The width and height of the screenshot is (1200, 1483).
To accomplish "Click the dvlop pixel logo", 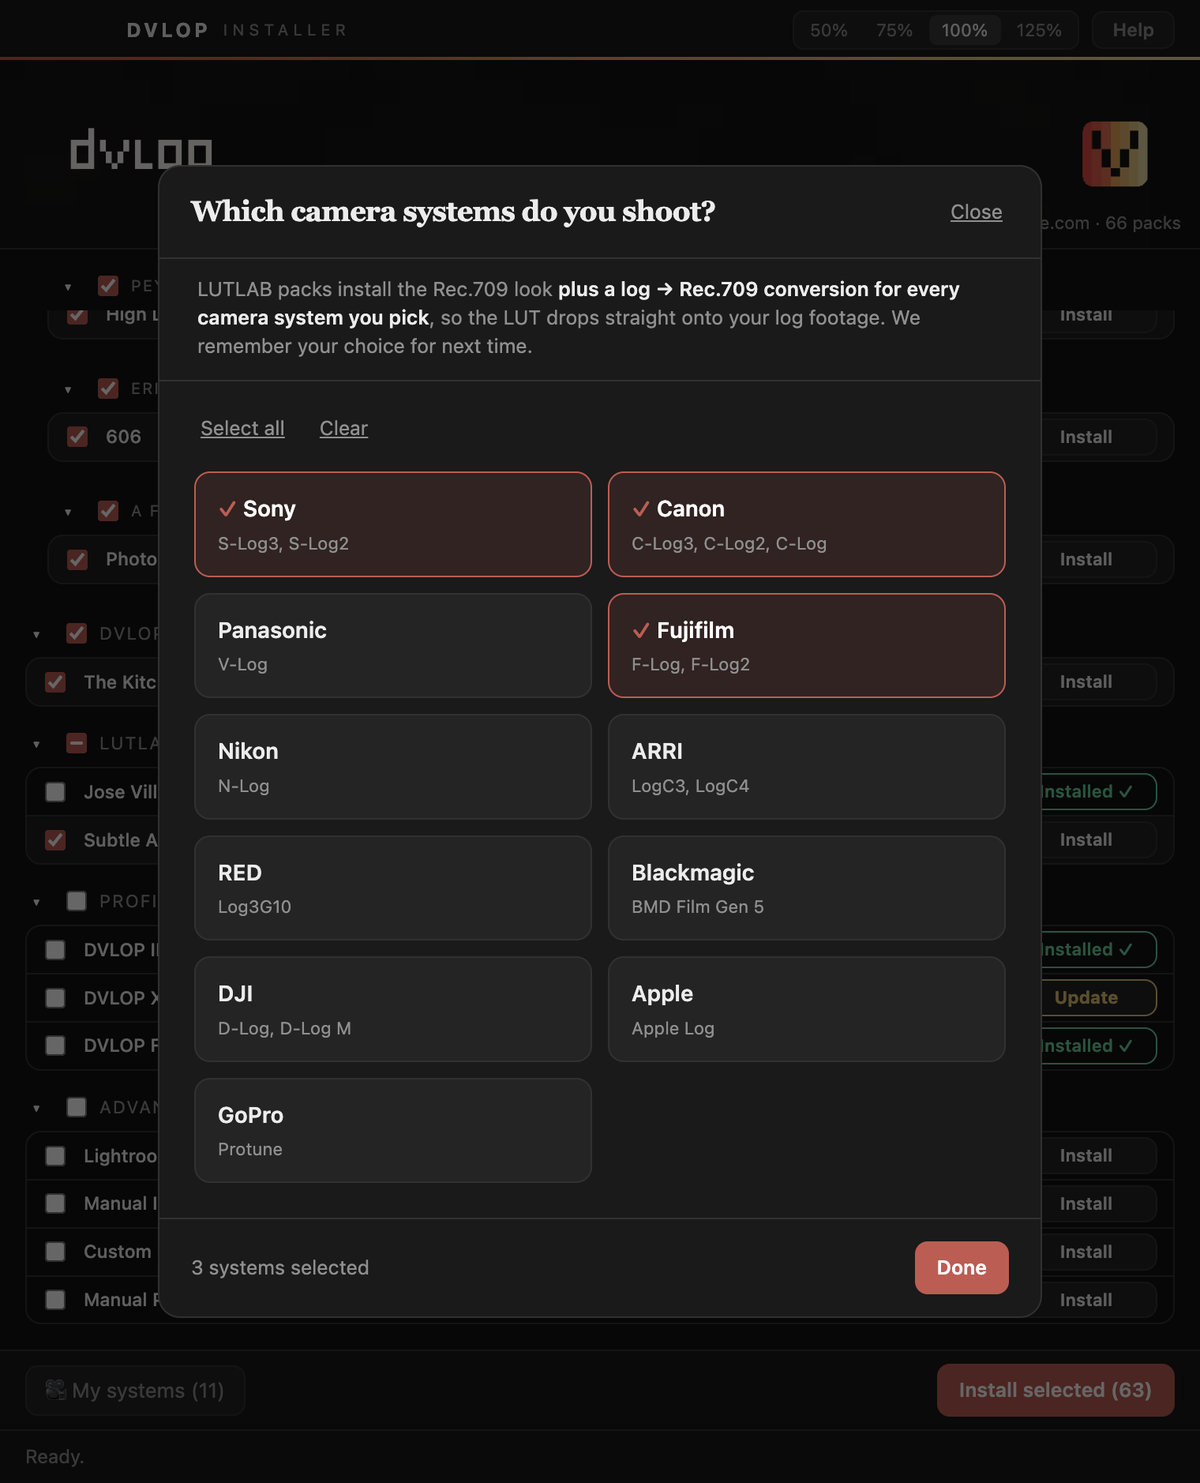I will coord(141,149).
